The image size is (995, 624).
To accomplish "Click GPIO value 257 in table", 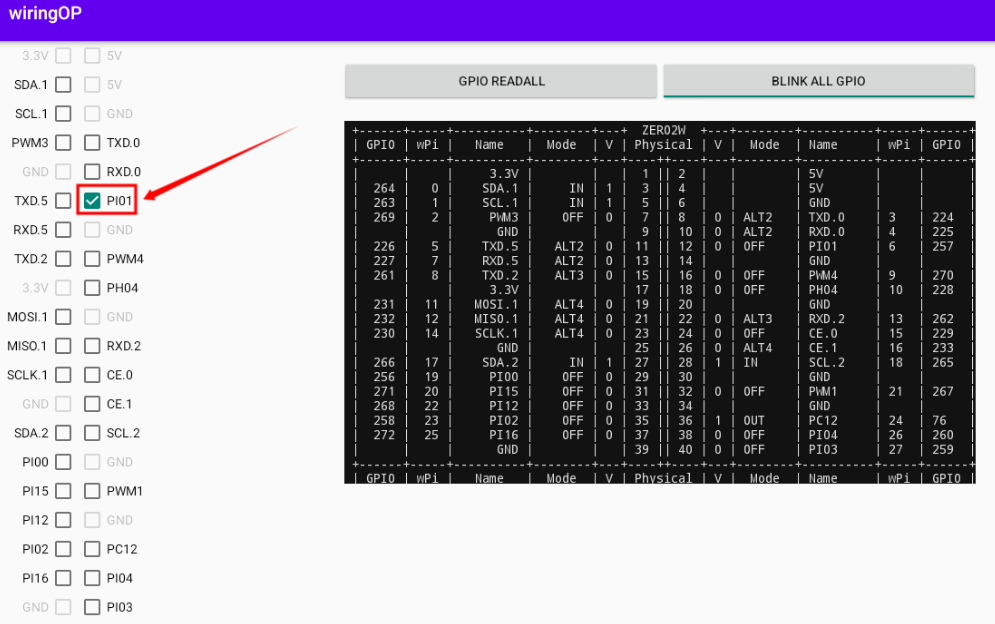I will coord(942,246).
